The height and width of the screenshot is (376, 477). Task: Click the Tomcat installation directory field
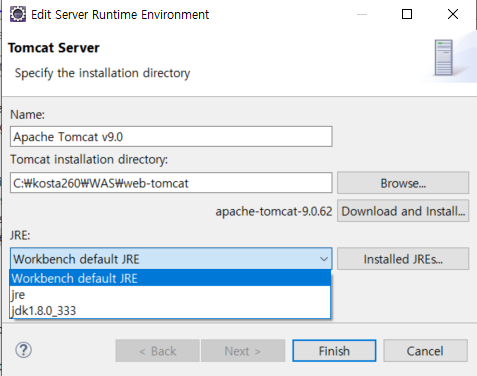click(x=171, y=183)
